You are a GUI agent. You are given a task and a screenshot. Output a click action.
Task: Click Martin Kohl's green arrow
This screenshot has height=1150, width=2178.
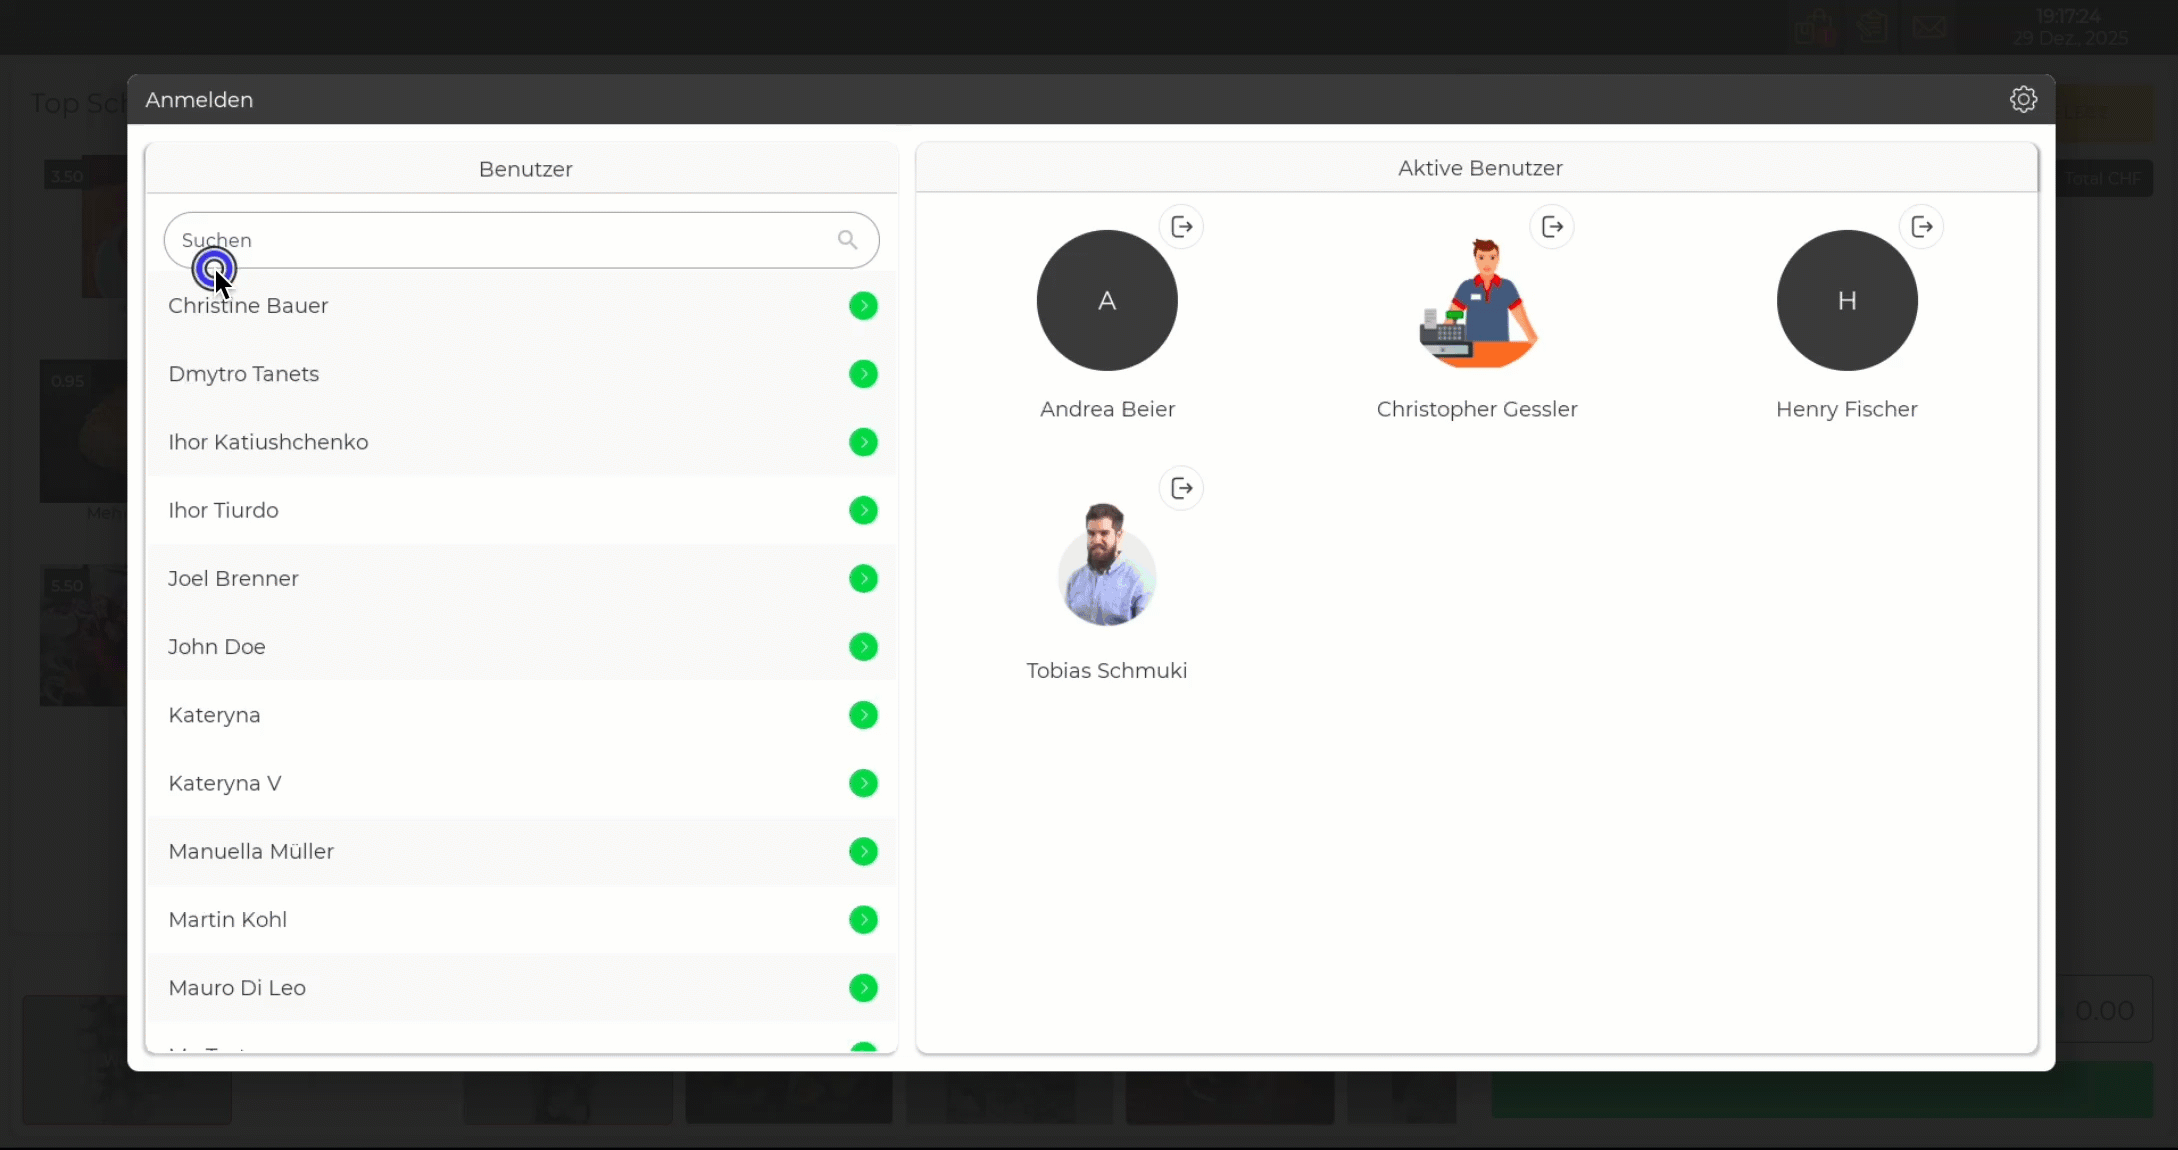point(863,920)
